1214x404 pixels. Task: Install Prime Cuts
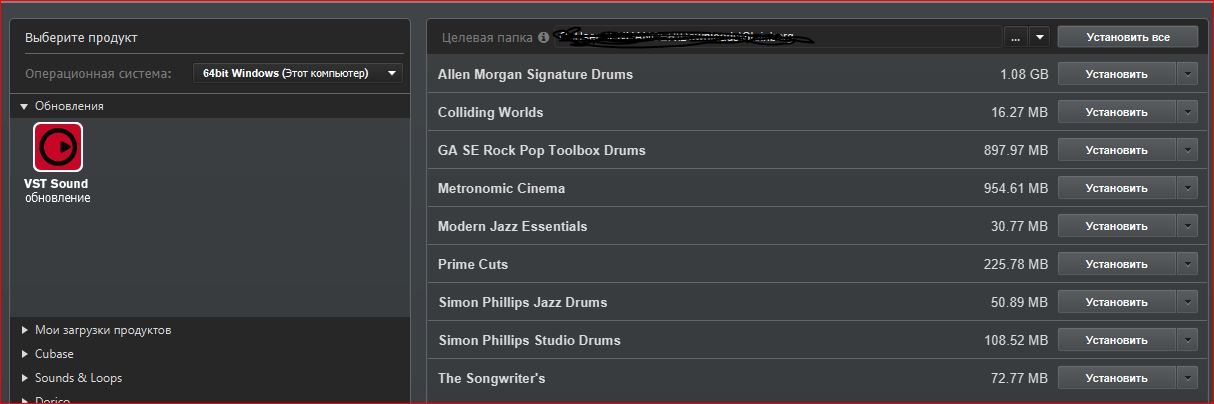[1117, 264]
